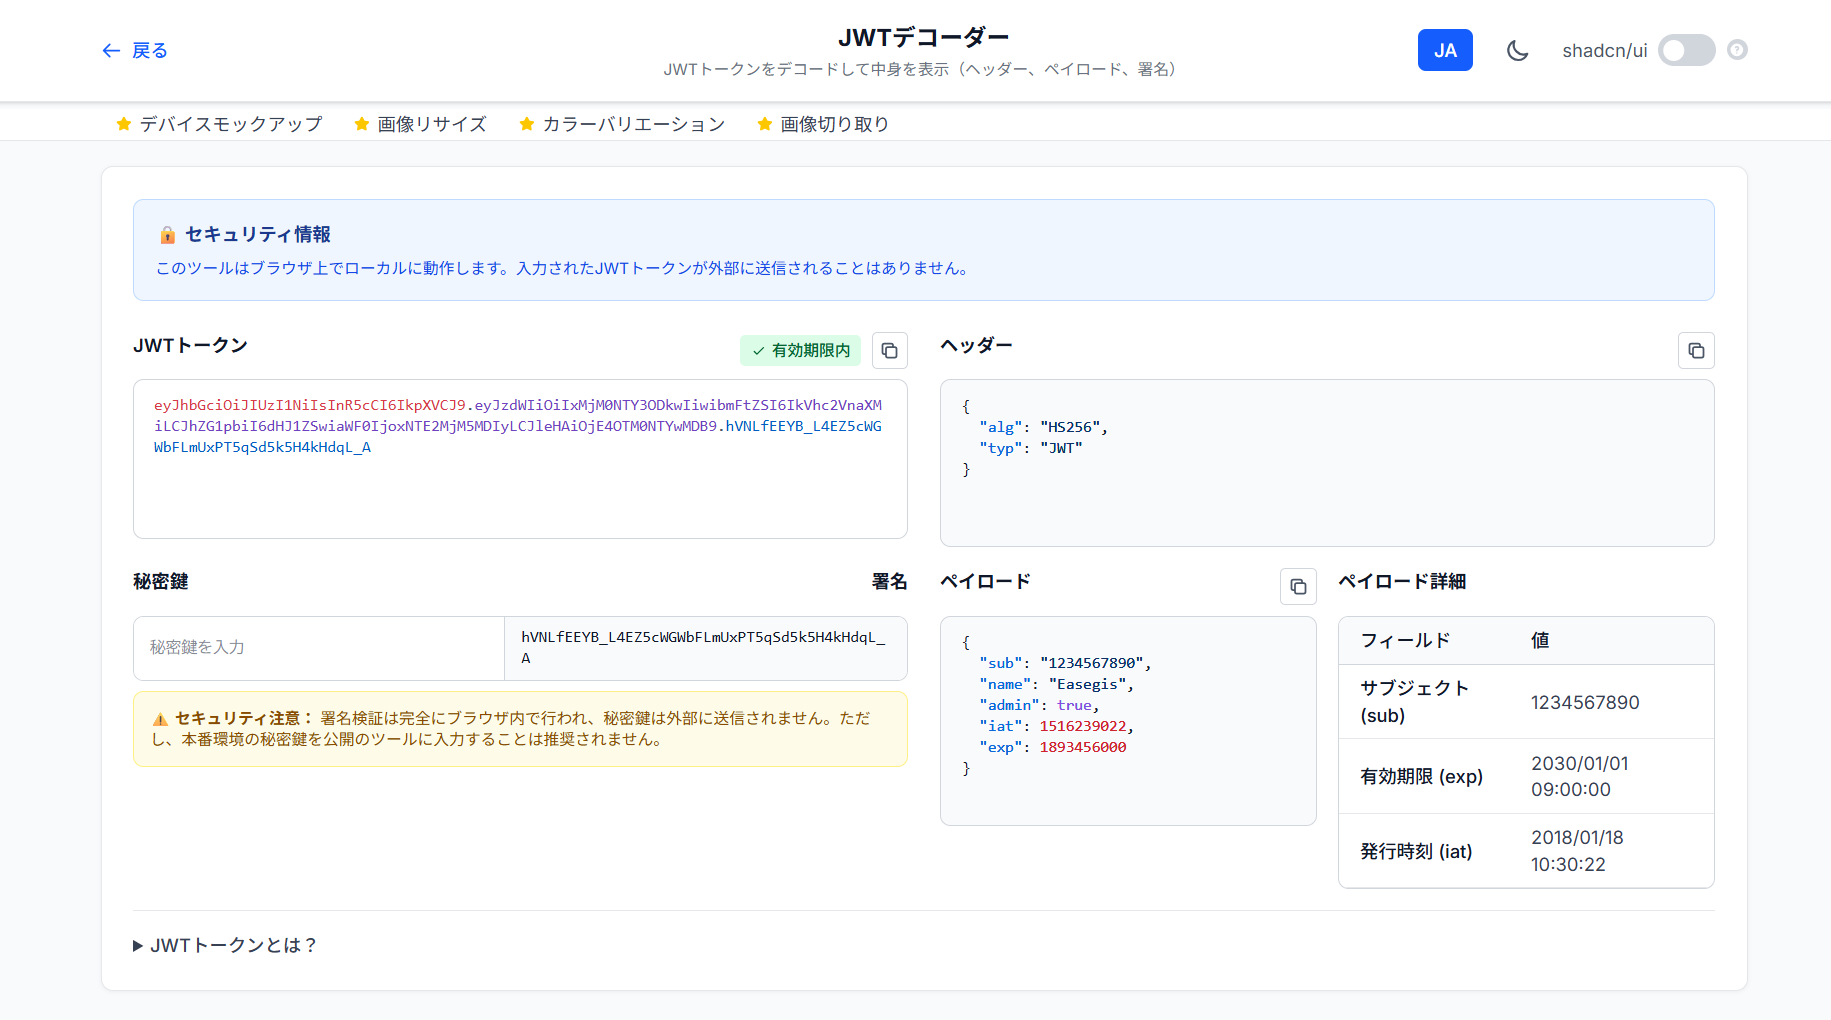Image resolution: width=1831 pixels, height=1020 pixels.
Task: Click the 値 column header
Action: point(1540,641)
